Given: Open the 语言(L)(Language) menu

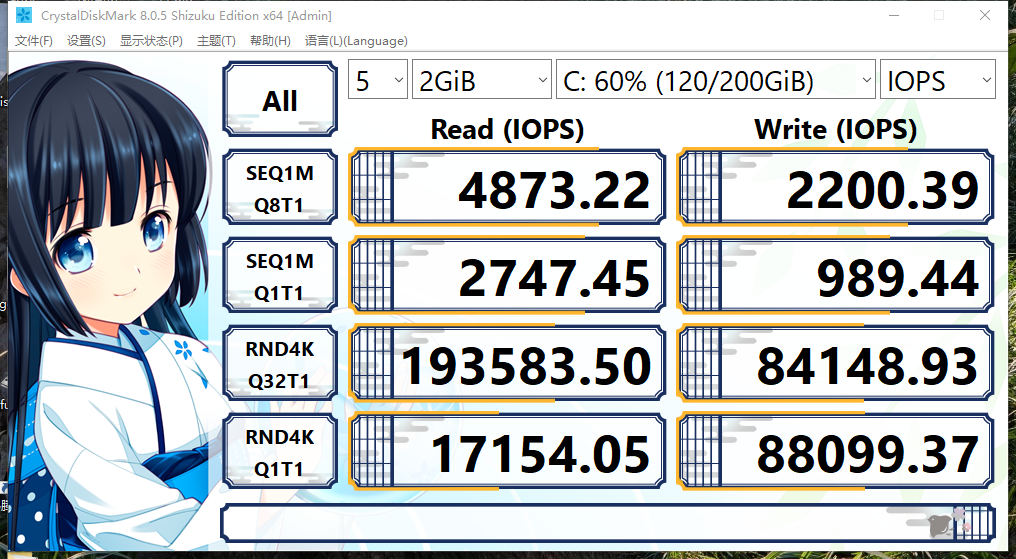Looking at the screenshot, I should pos(356,41).
